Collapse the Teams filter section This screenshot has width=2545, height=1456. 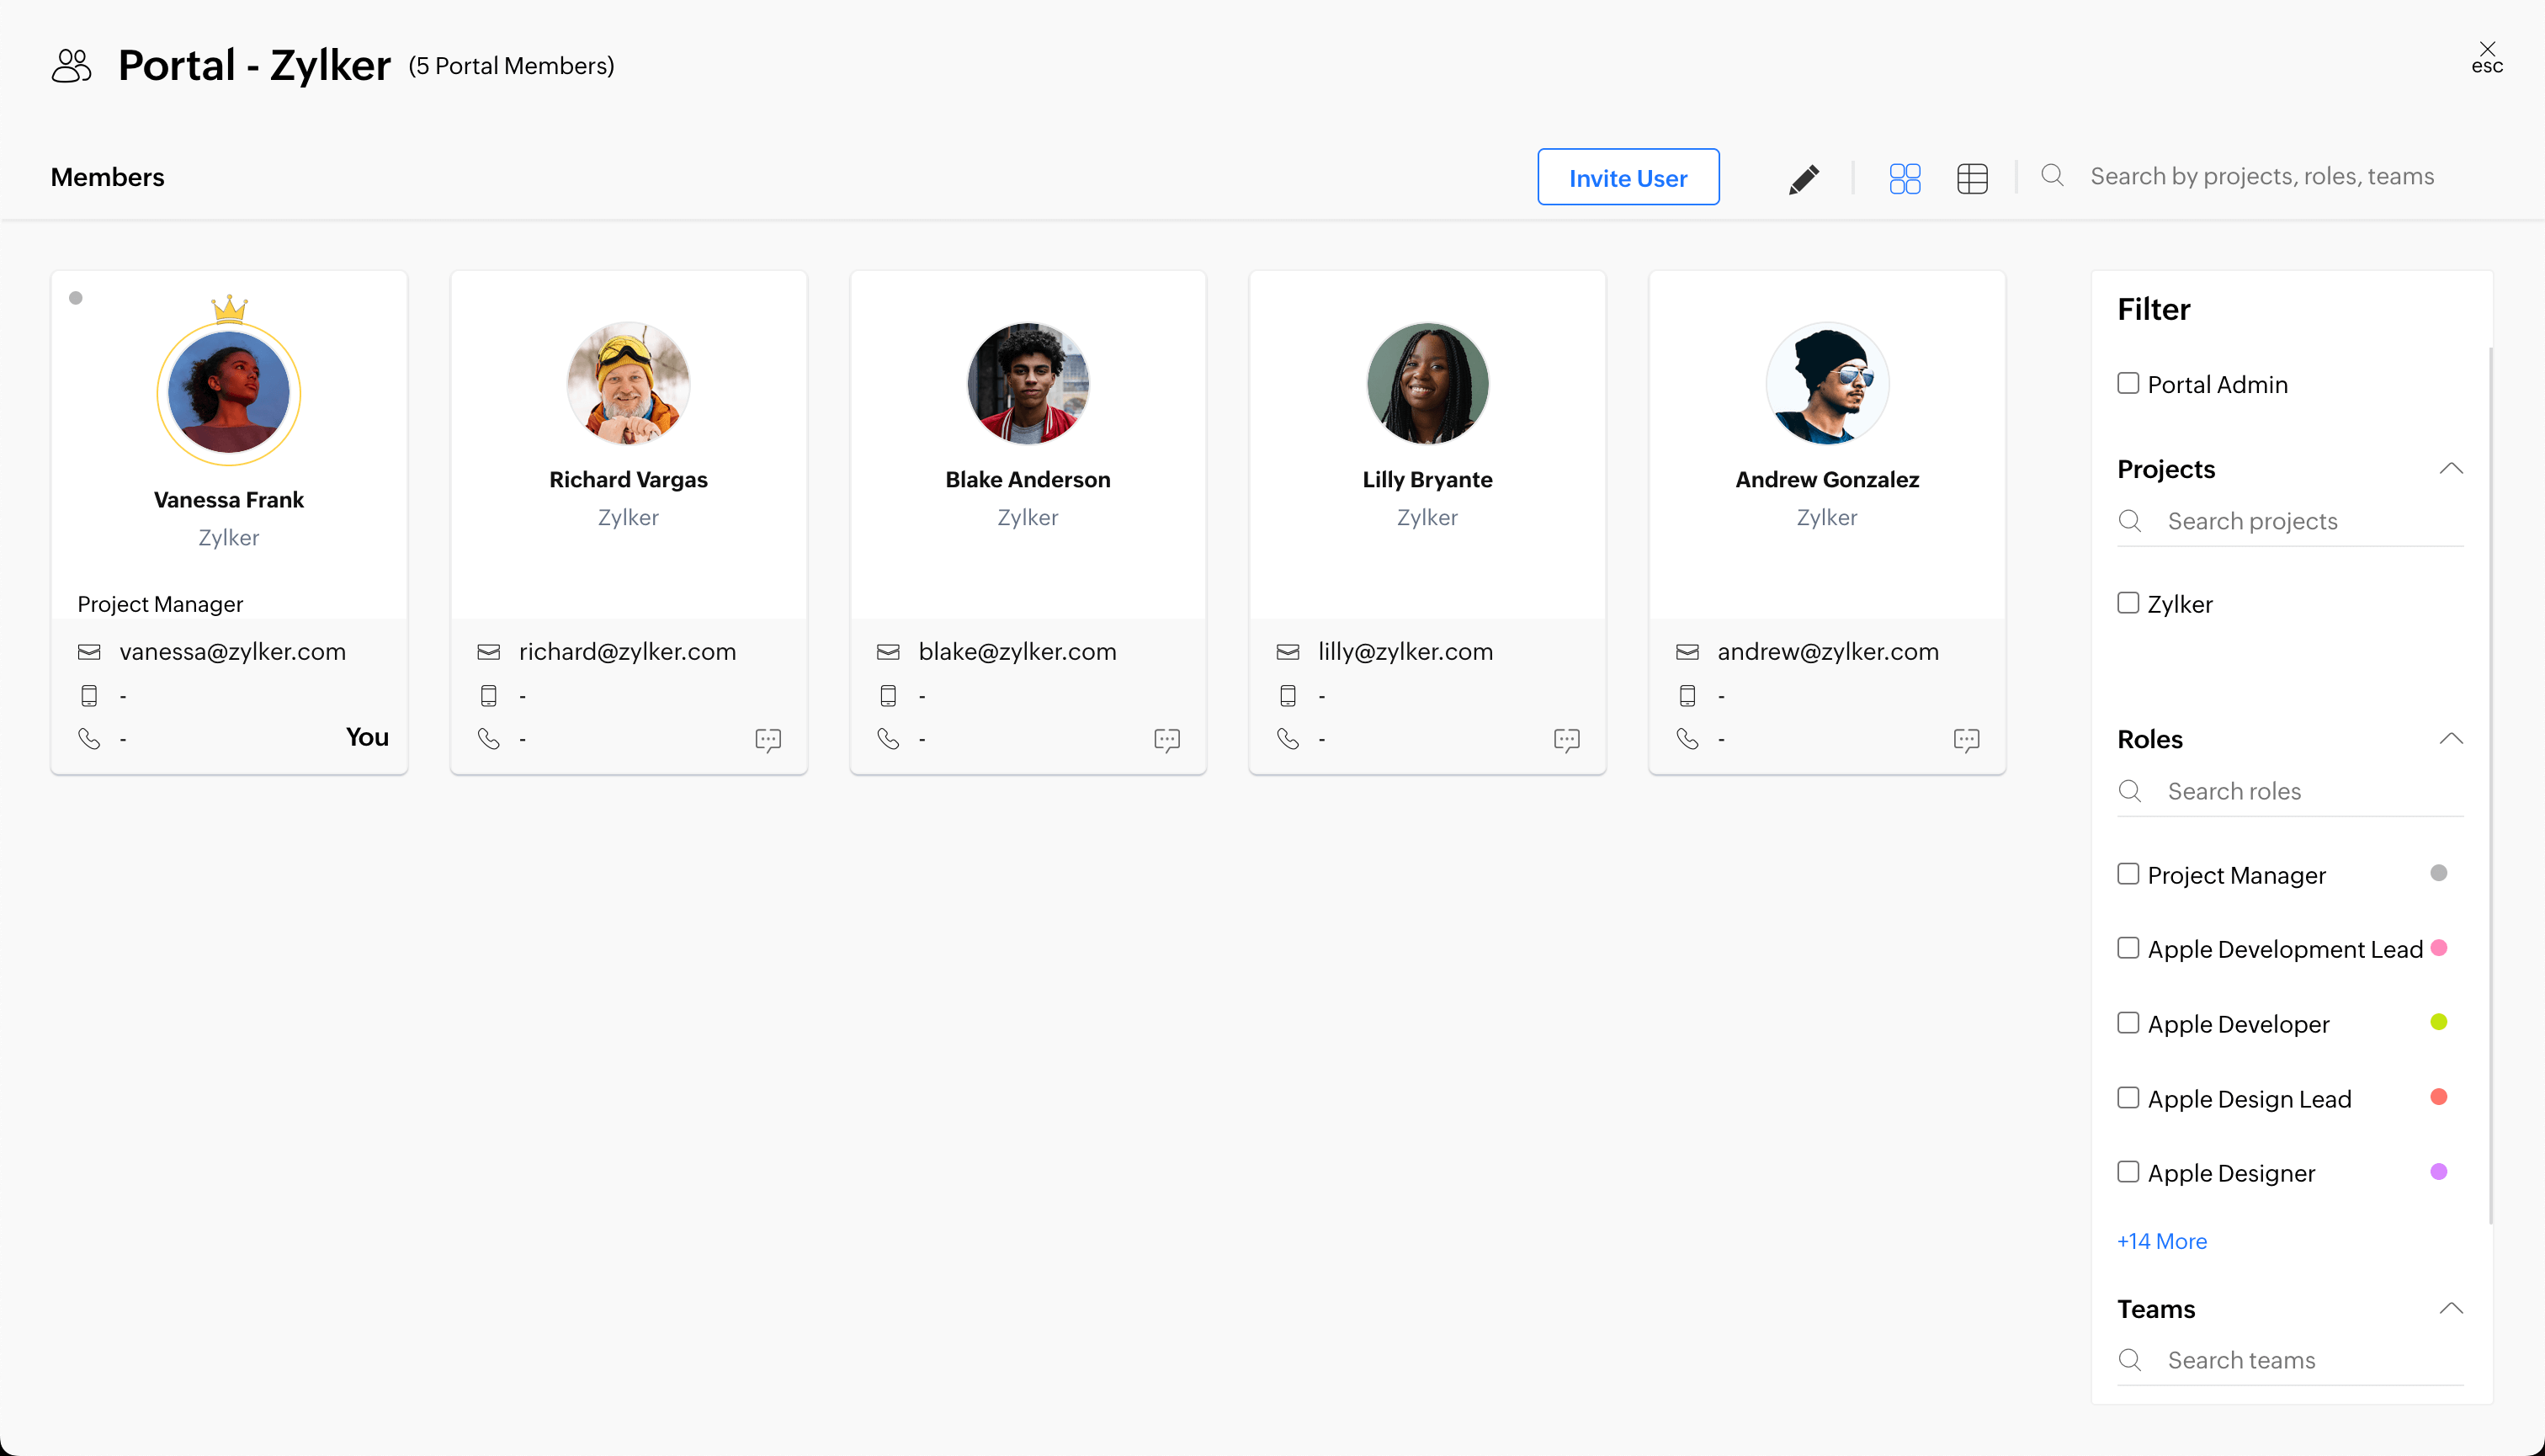tap(2450, 1309)
